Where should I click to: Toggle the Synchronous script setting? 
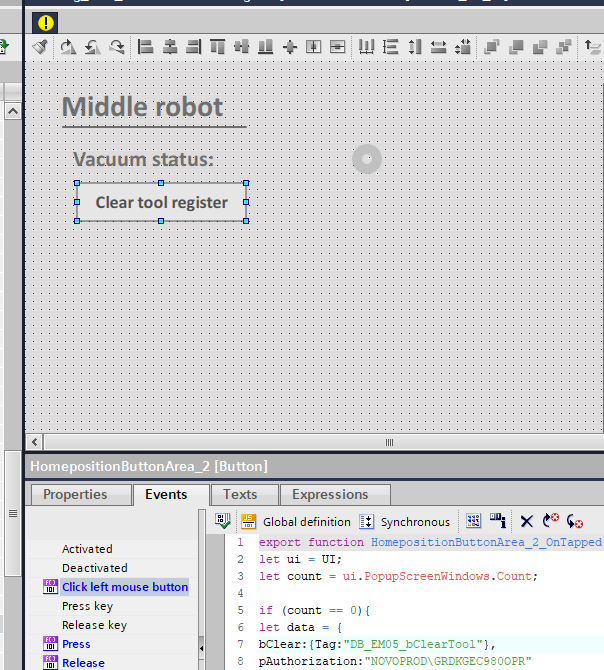(x=405, y=522)
